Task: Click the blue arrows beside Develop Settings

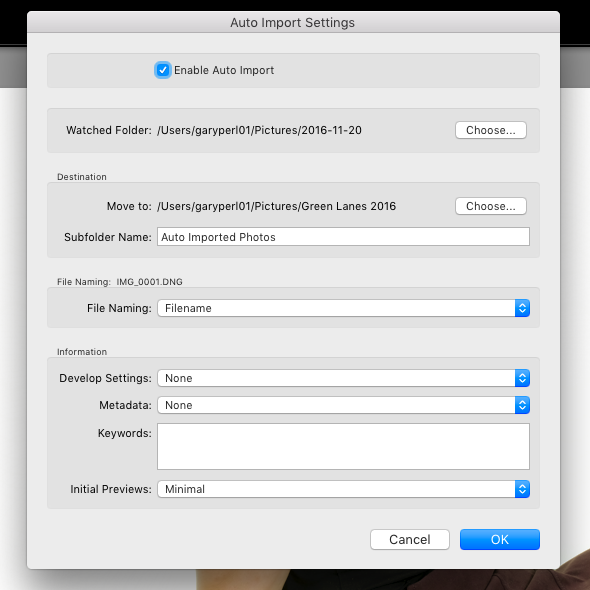Action: click(522, 378)
